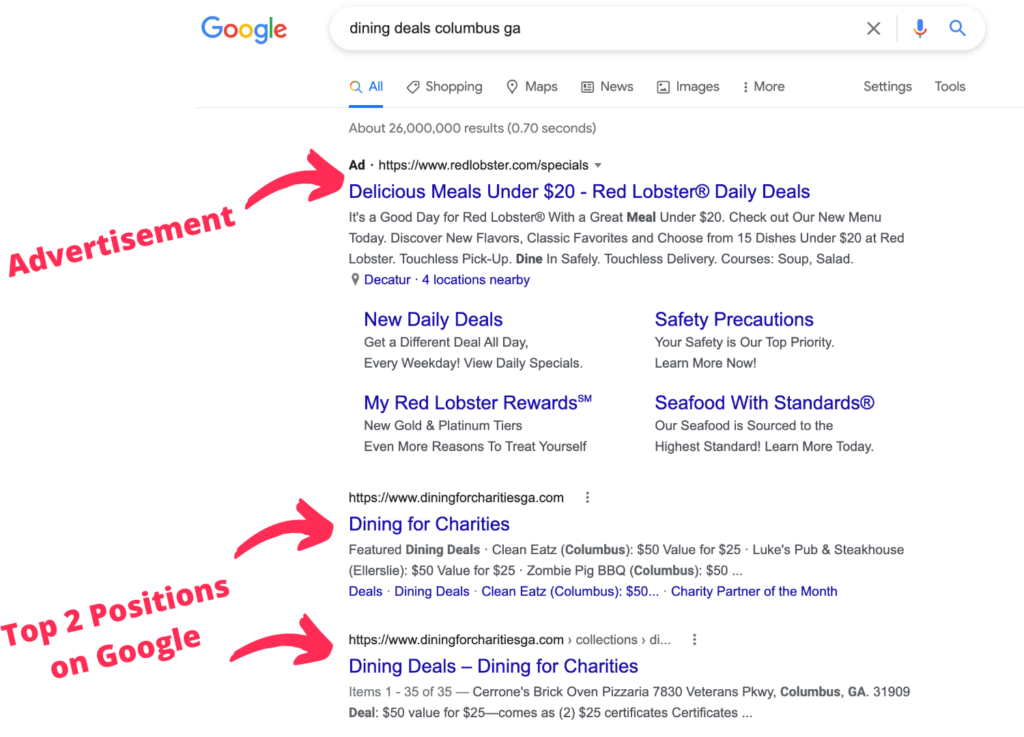Open three-dot menu beside first diningforcharitiesga.com result
This screenshot has height=737, width=1024.
[x=587, y=498]
